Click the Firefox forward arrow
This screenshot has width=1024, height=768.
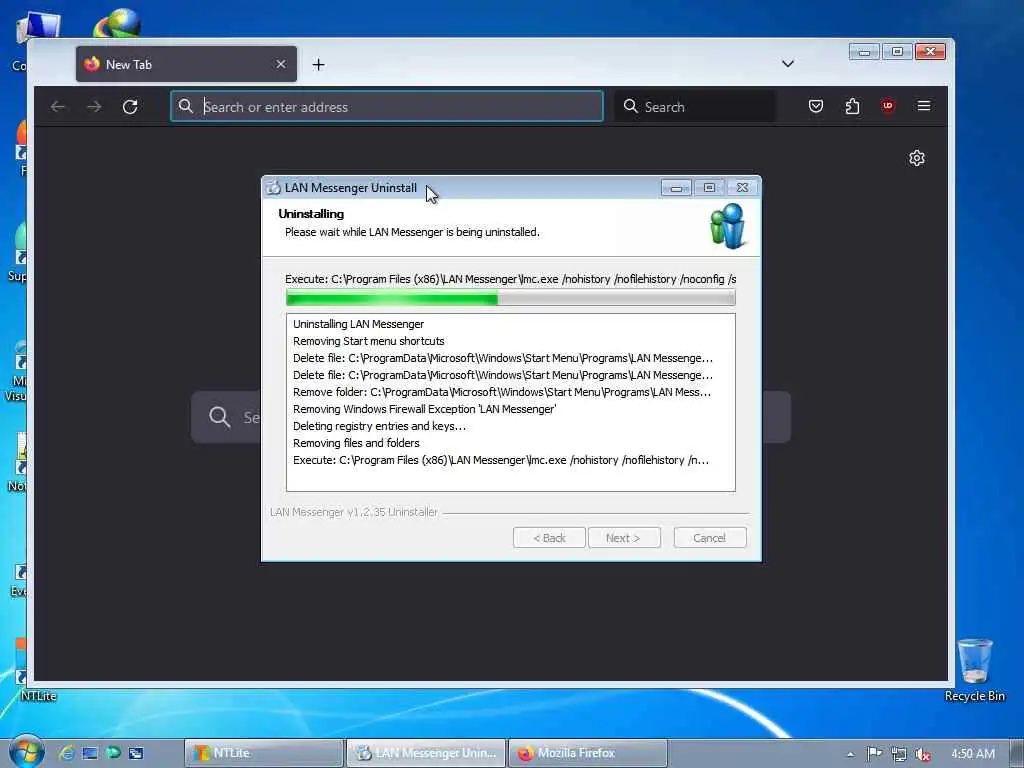[x=94, y=106]
